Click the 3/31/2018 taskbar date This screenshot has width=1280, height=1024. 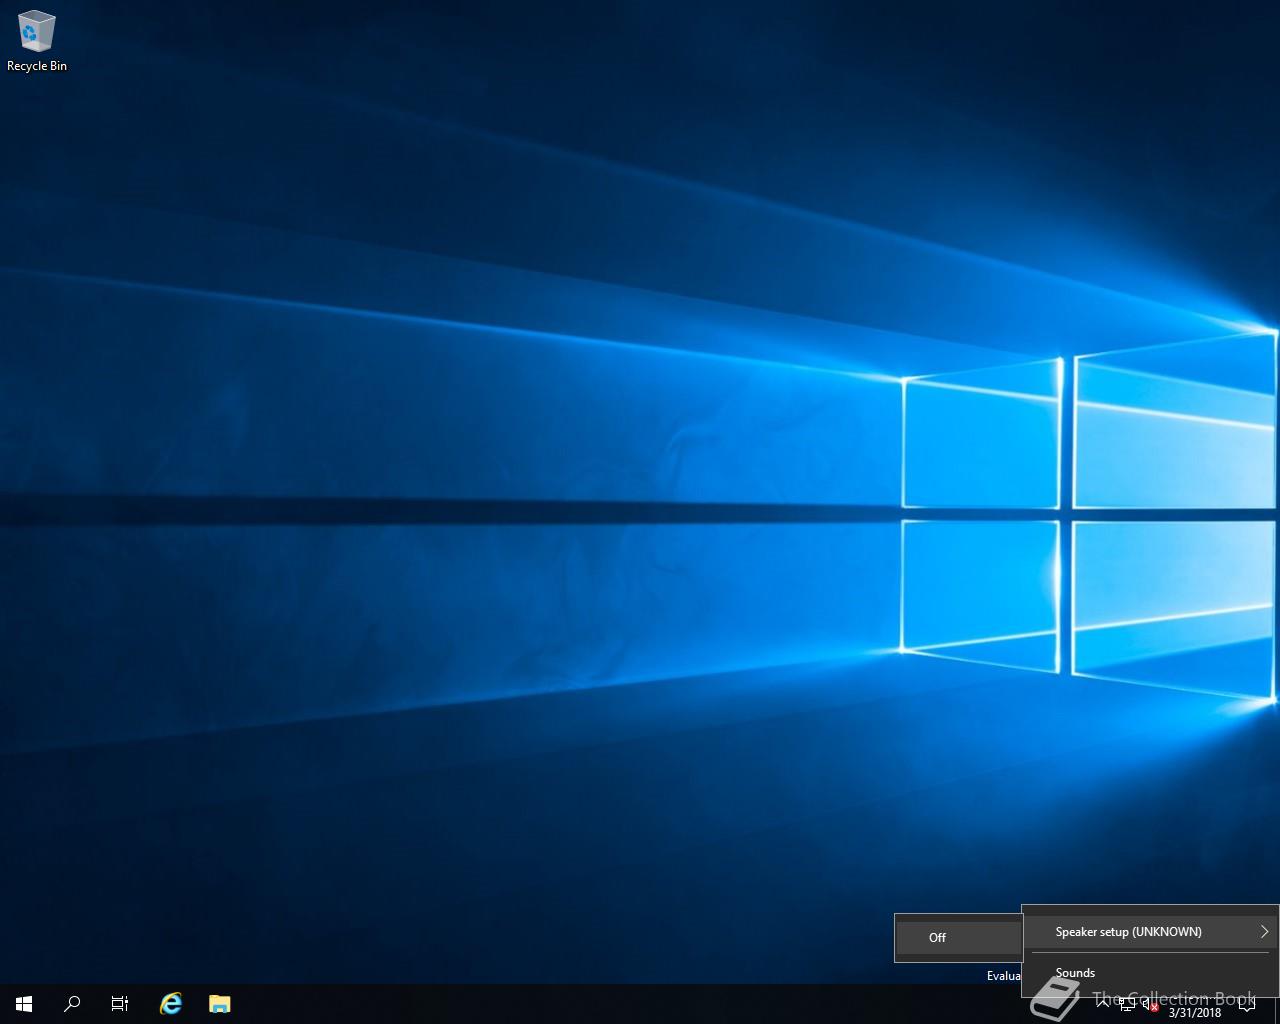pyautogui.click(x=1195, y=1012)
